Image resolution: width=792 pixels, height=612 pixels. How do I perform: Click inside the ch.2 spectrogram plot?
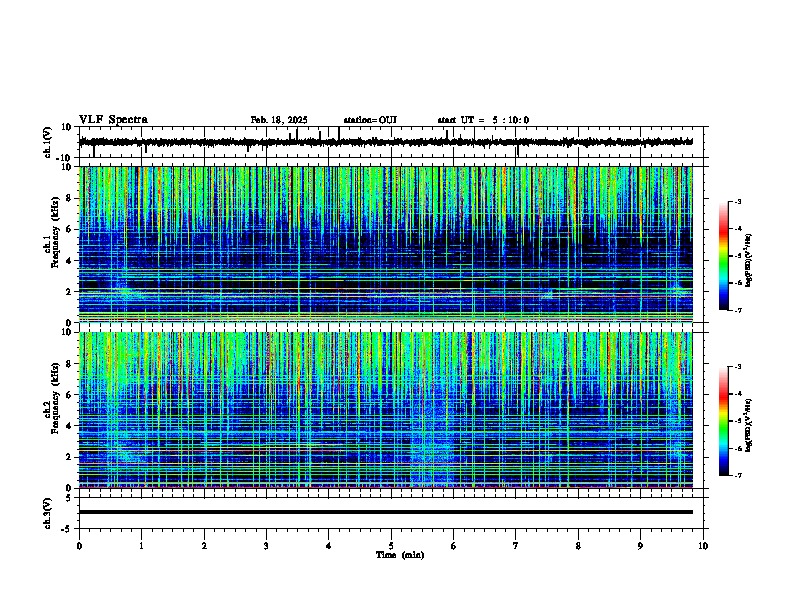click(x=386, y=410)
